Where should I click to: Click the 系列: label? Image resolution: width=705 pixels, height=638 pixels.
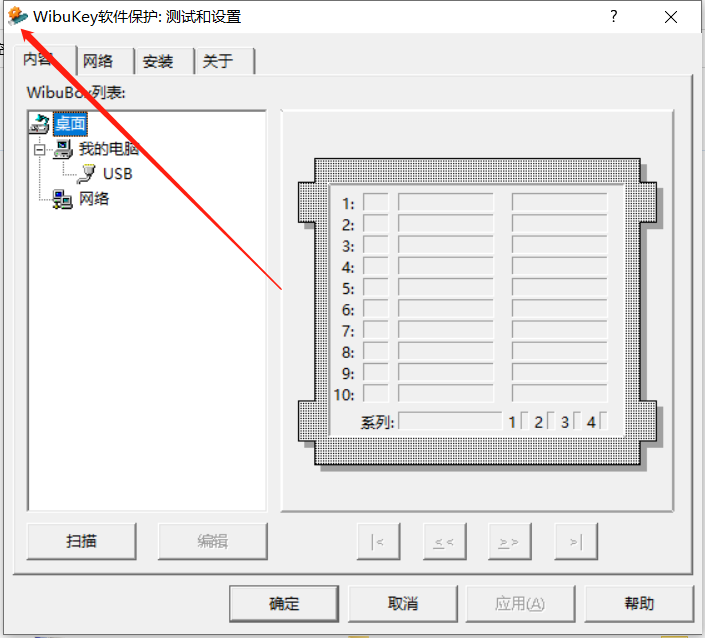click(x=377, y=422)
